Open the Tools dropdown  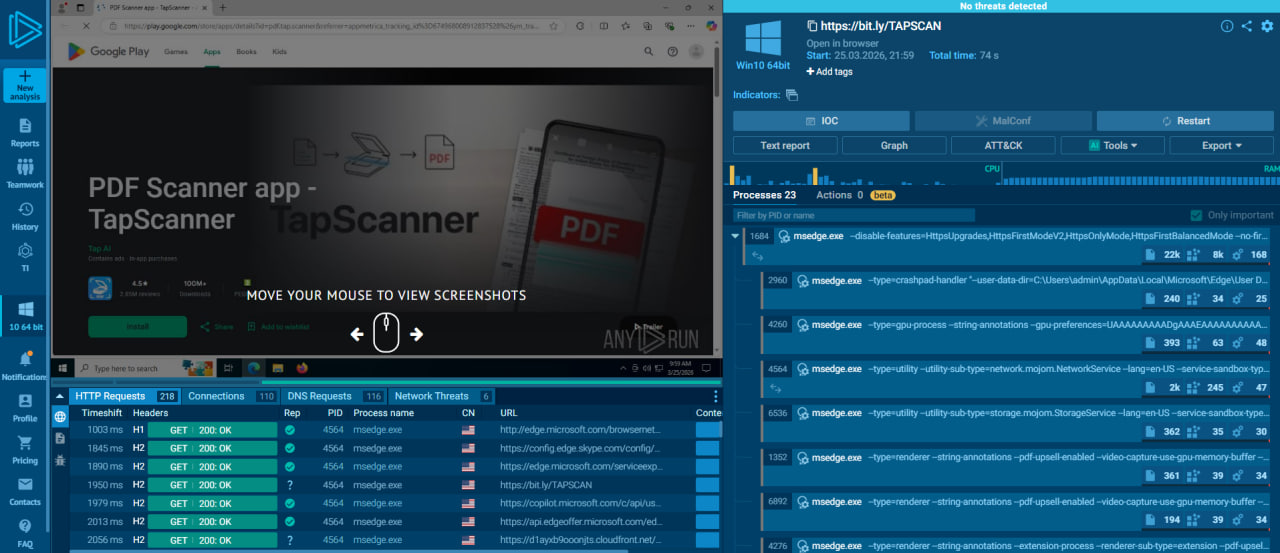(1112, 145)
